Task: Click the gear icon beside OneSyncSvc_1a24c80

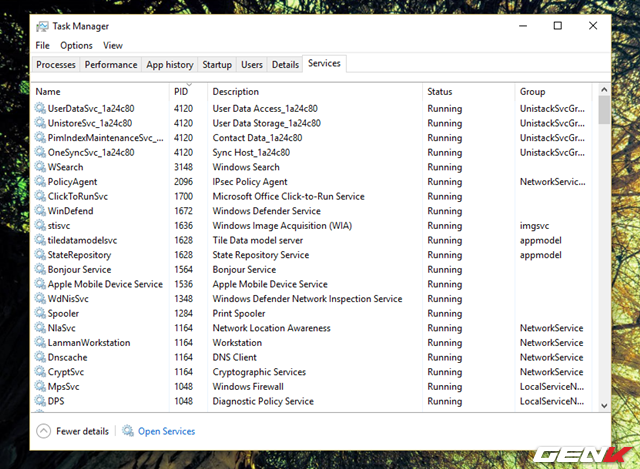Action: [40, 152]
